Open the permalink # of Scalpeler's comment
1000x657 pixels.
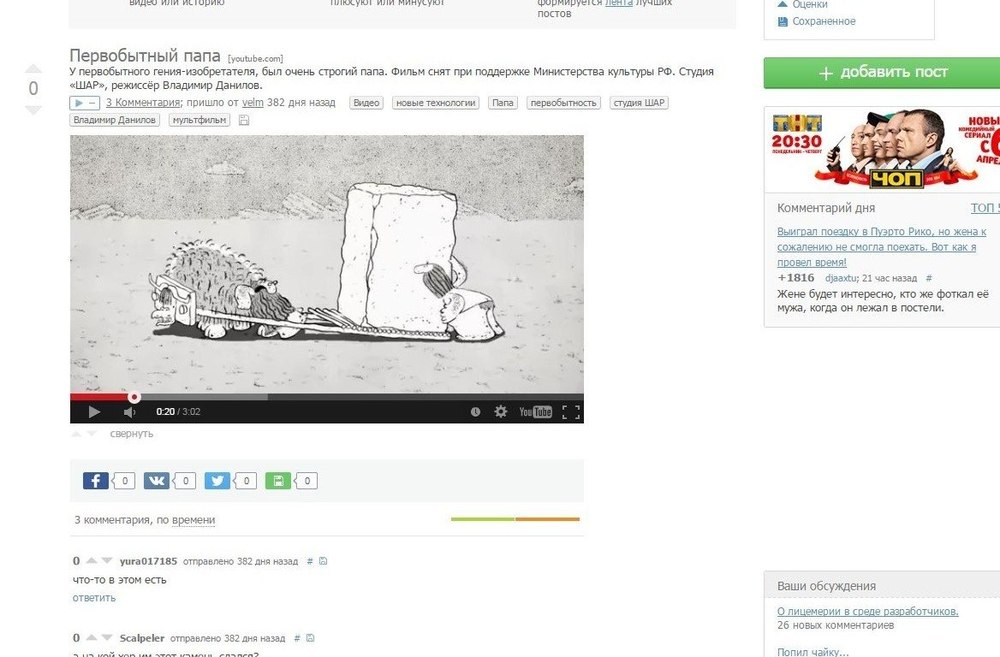[x=297, y=638]
